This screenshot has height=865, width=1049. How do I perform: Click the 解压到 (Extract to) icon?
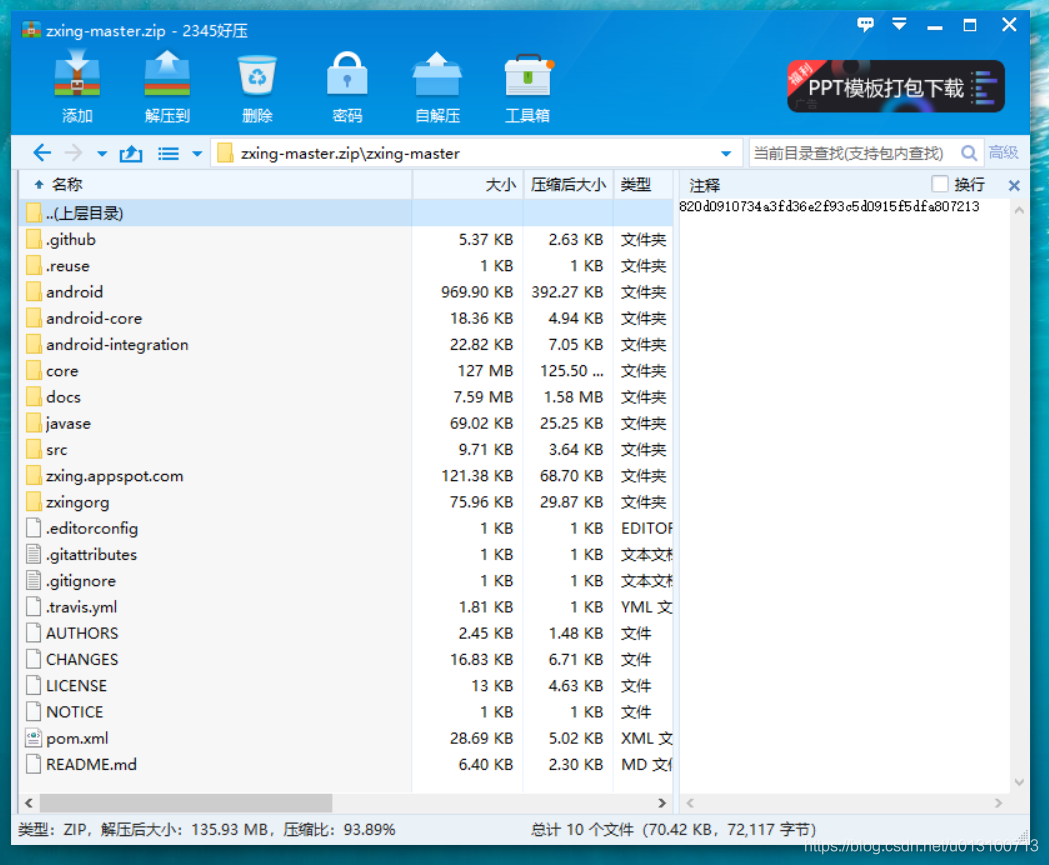click(x=167, y=75)
